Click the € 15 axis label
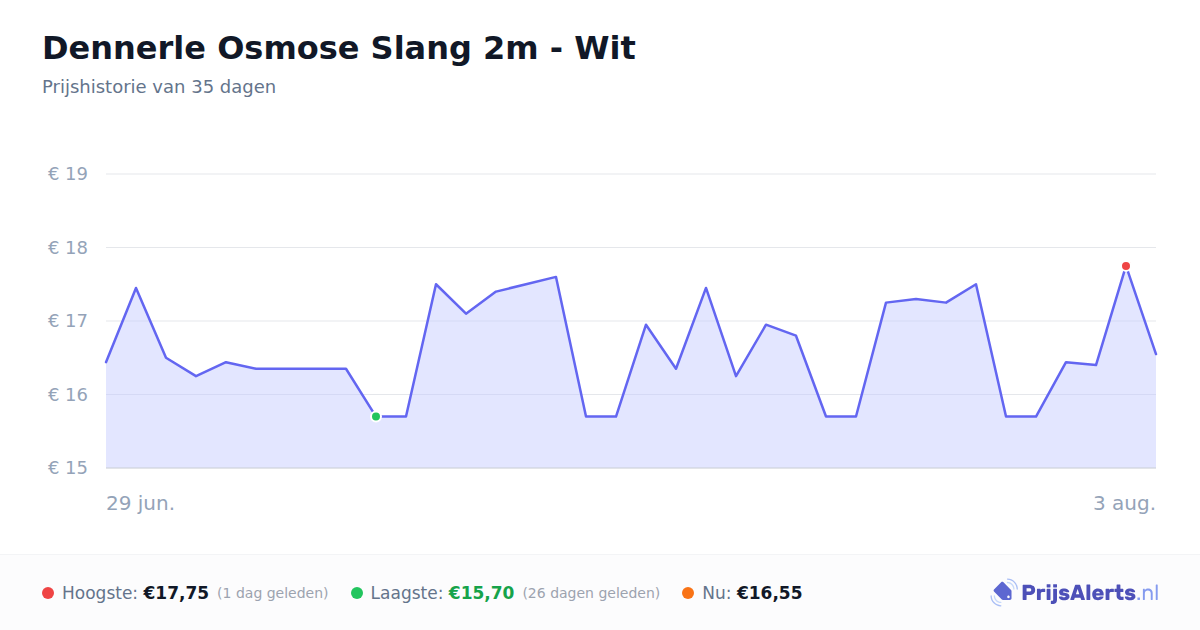 [68, 468]
